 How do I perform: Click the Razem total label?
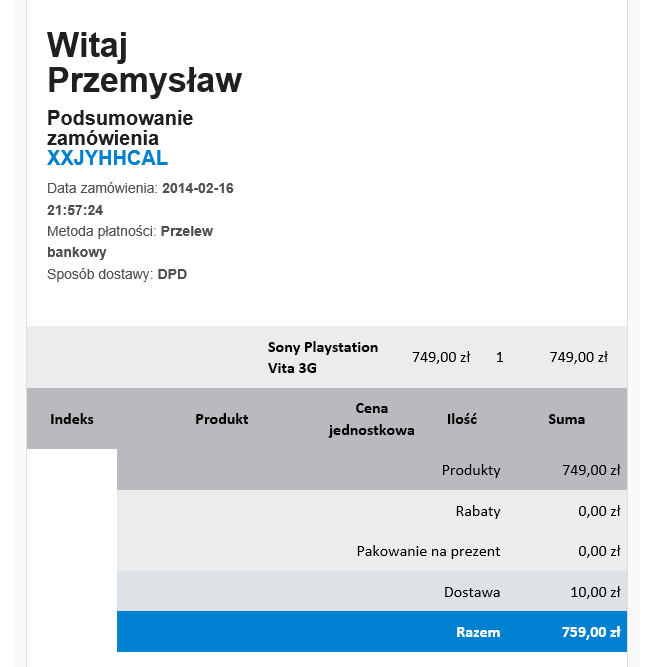pyautogui.click(x=478, y=632)
